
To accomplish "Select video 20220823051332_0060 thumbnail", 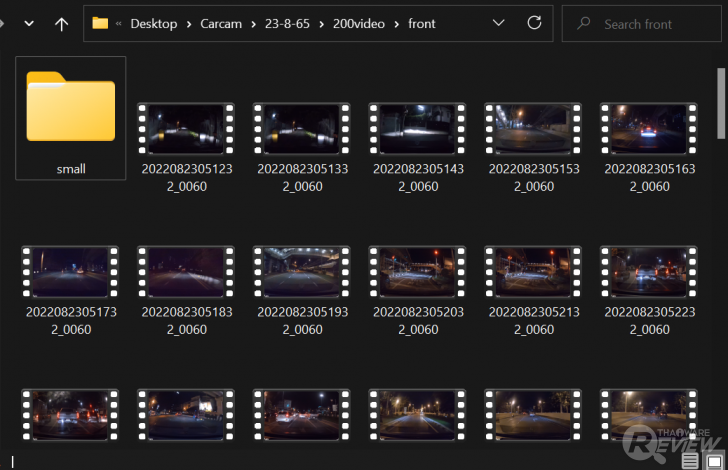I will coord(301,129).
